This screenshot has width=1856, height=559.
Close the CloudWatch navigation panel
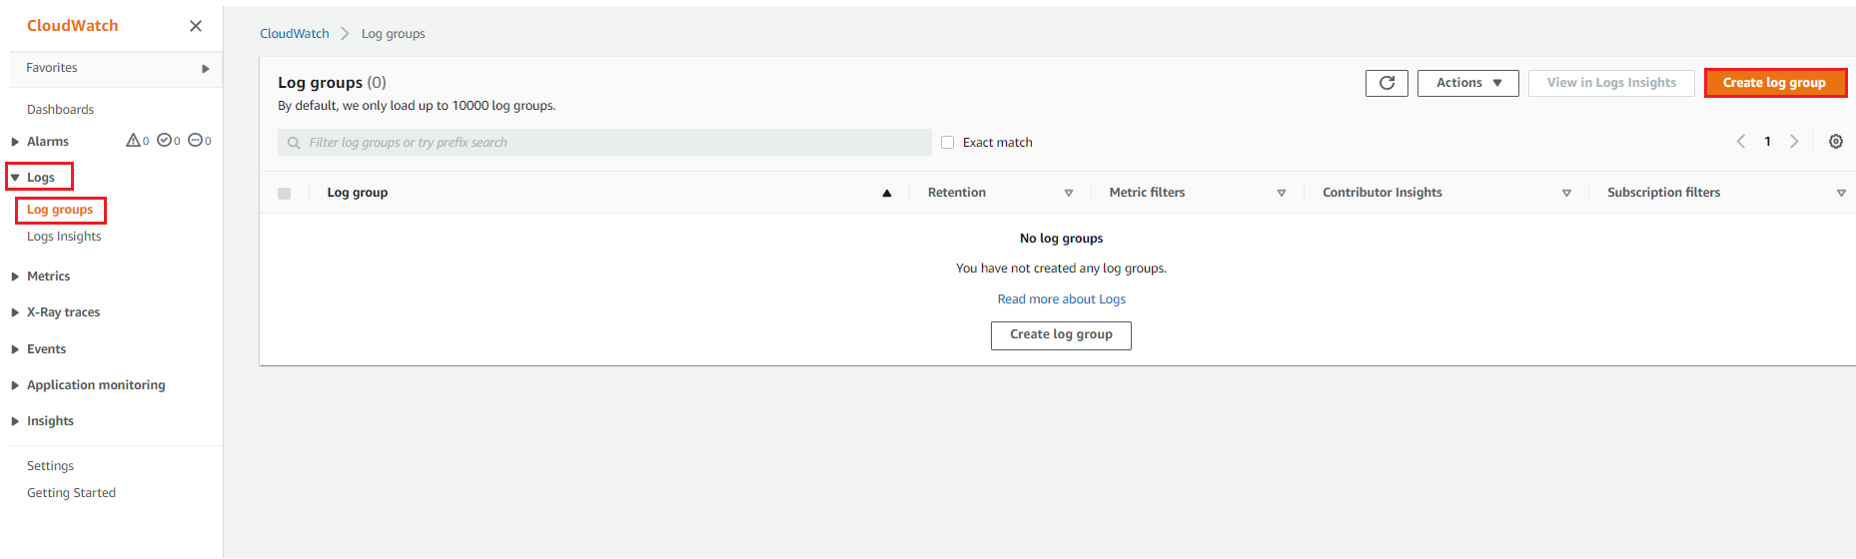coord(196,26)
